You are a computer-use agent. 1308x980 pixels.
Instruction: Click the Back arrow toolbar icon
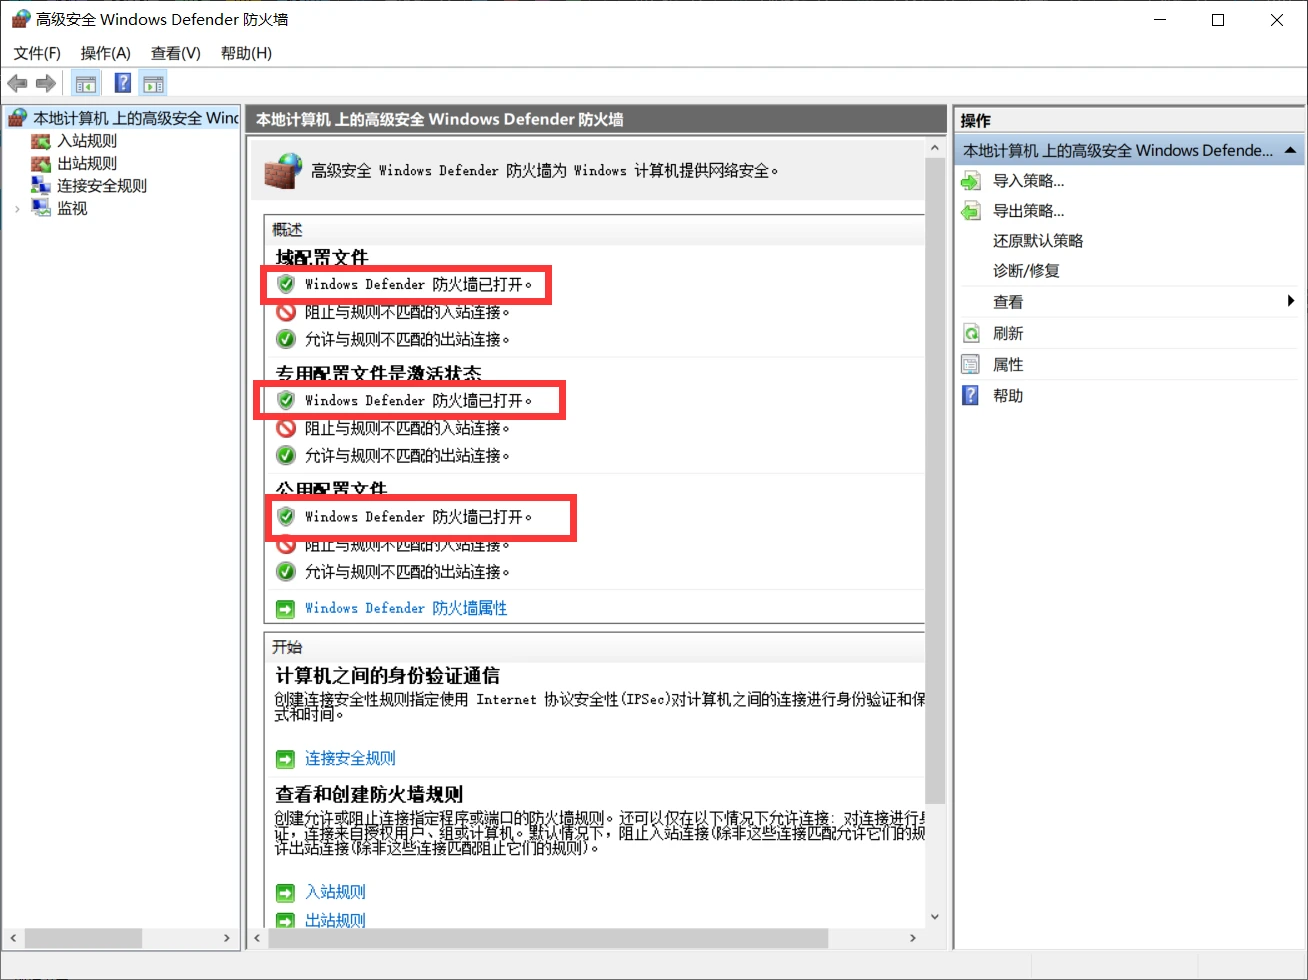[17, 84]
